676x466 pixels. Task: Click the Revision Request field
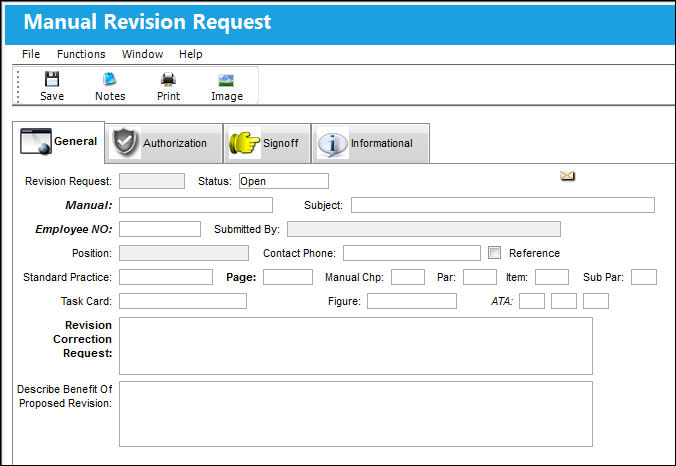click(152, 181)
